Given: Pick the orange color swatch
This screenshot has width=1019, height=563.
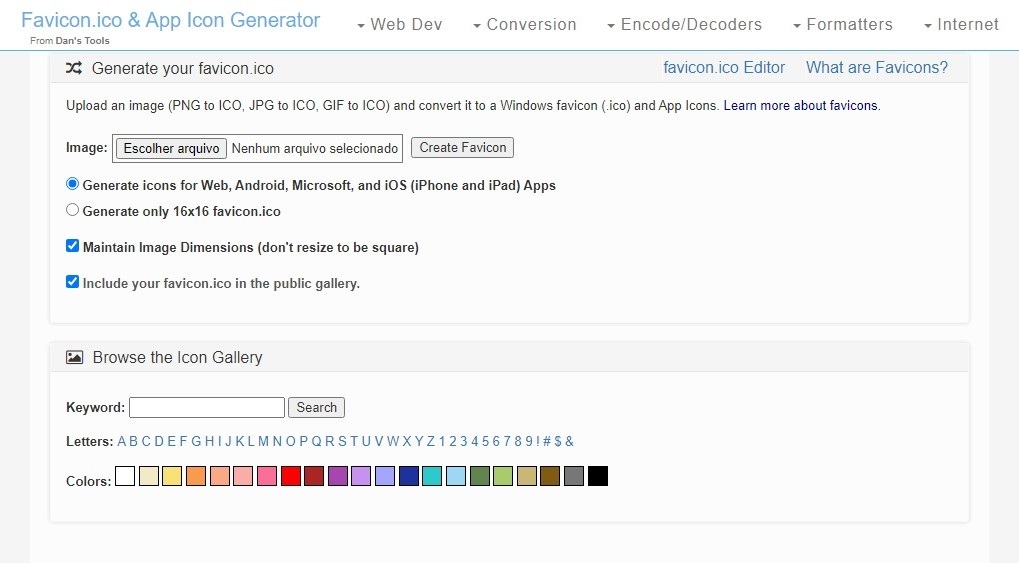Looking at the screenshot, I should 196,476.
